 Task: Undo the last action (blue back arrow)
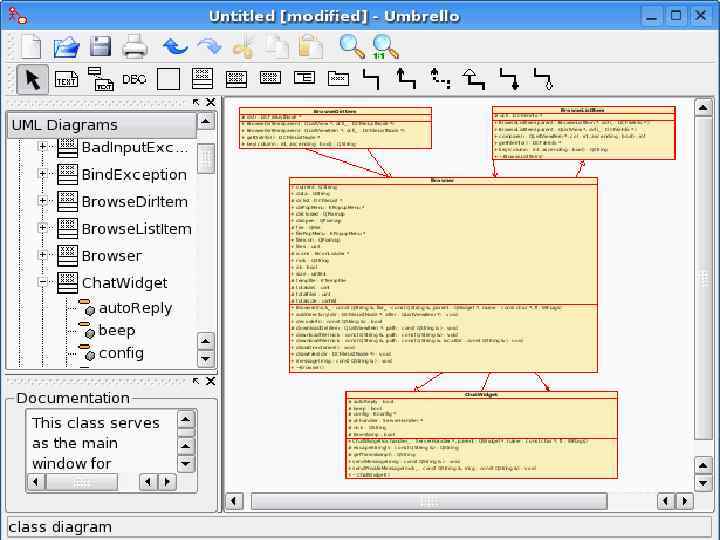tap(175, 47)
